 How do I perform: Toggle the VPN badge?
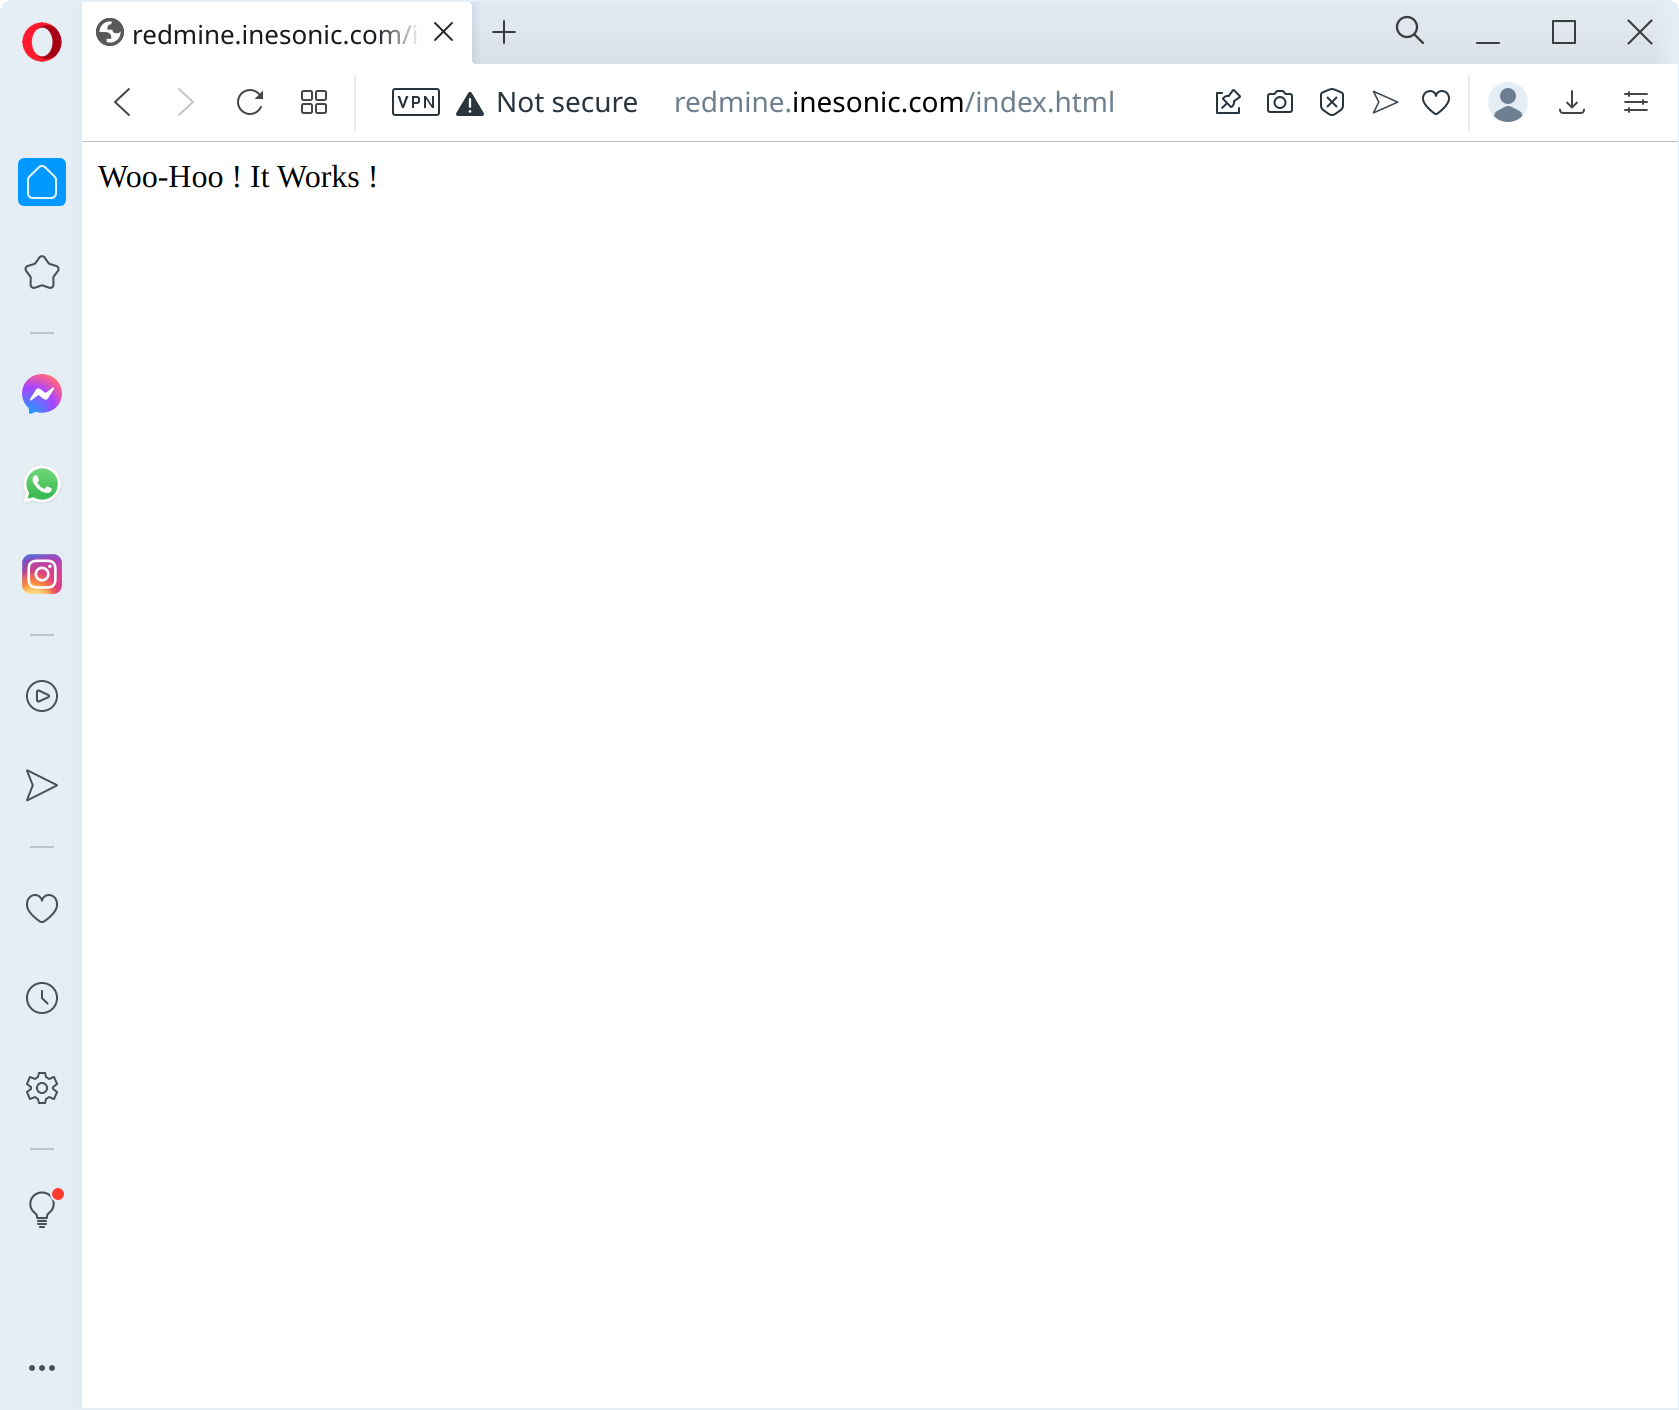click(x=416, y=102)
